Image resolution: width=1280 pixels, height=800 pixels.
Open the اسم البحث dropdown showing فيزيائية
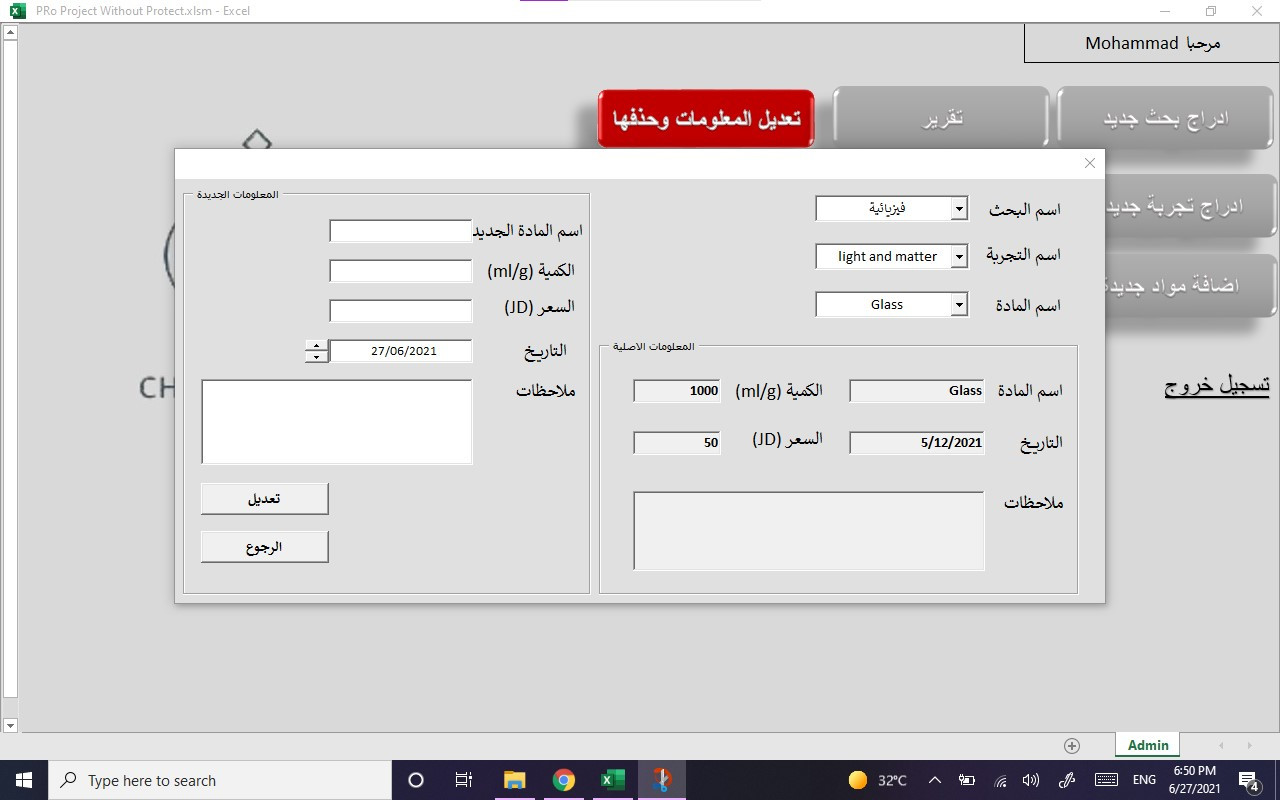958,208
